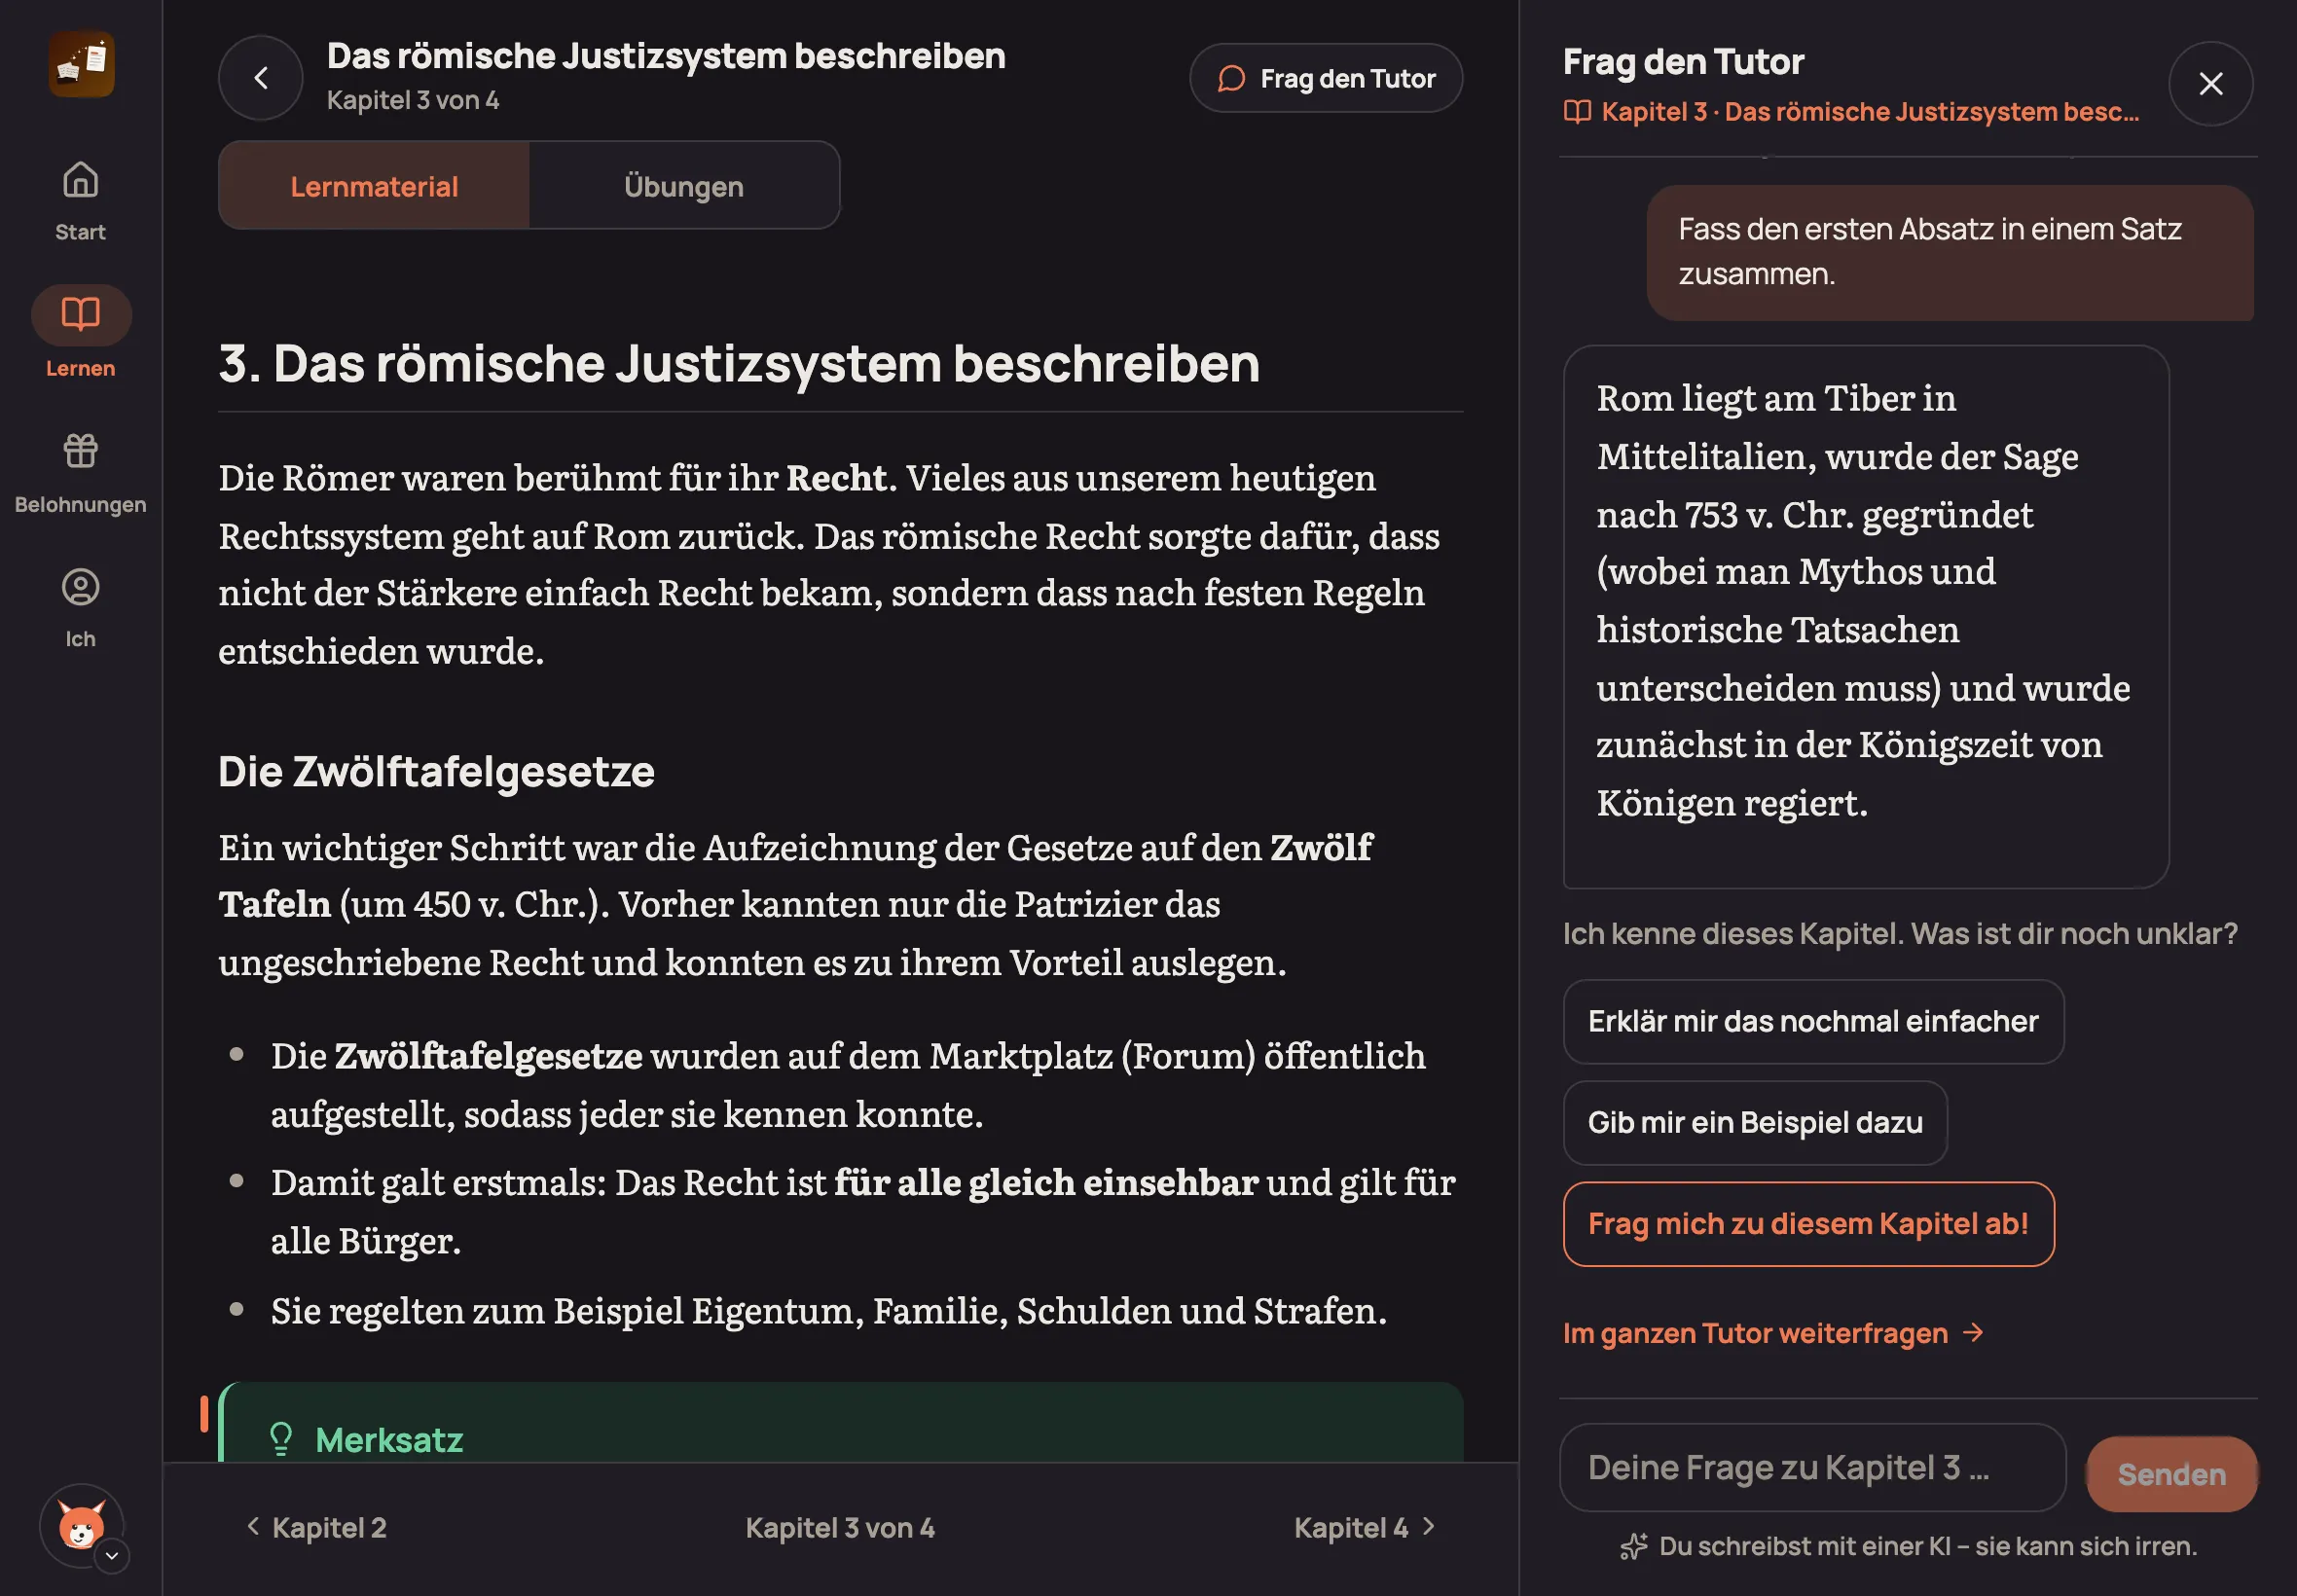
Task: Click the user message "Fass den ersten Absatz"
Action: click(x=1950, y=252)
